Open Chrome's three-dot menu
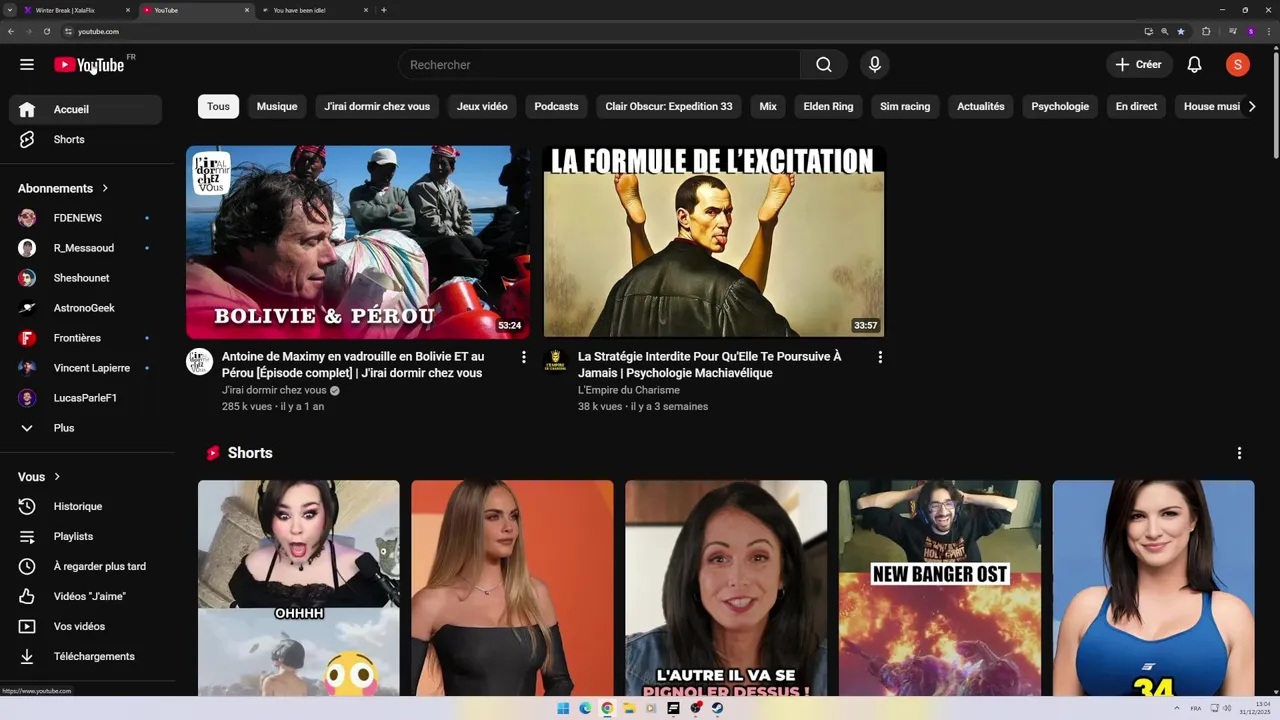 1267,31
